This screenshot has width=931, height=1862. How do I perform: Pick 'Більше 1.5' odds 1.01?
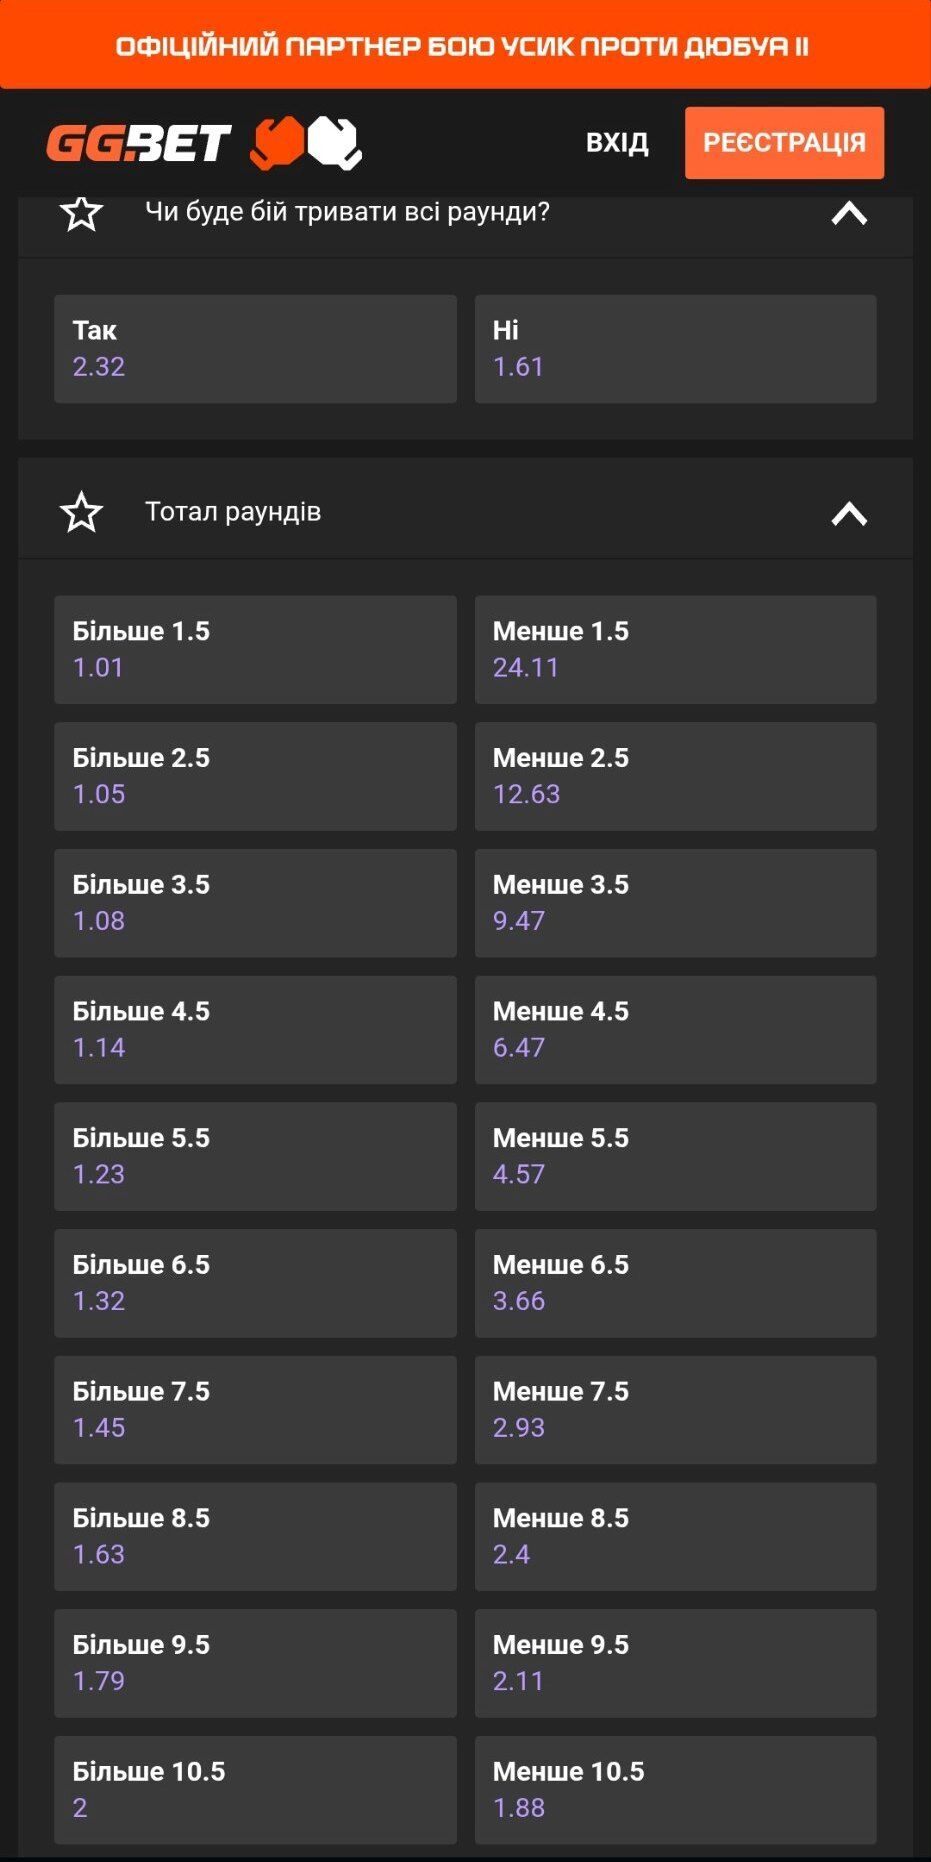click(255, 650)
